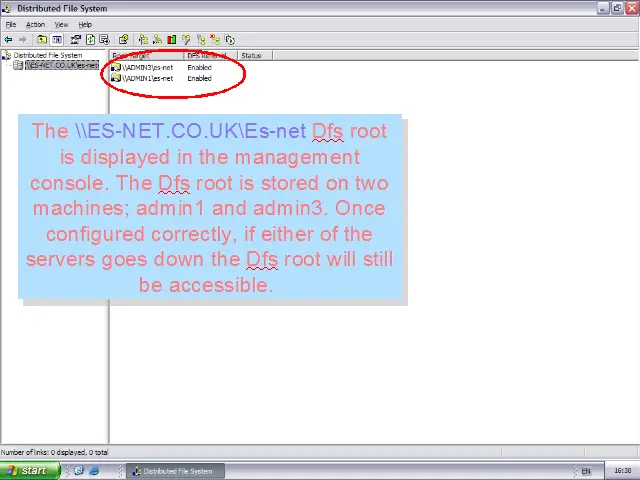Screen dimensions: 640x480
Task: Click the 16:30 system tray clock
Action: (622, 471)
